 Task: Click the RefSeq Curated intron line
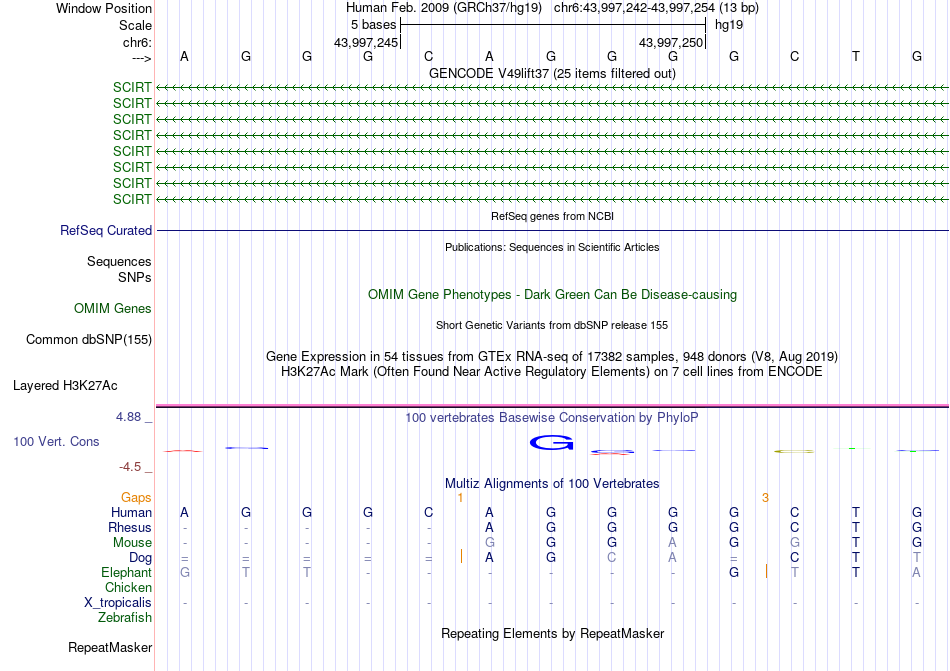[553, 231]
